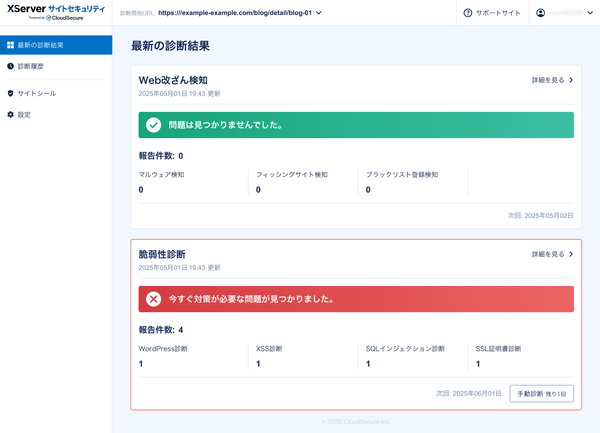The width and height of the screenshot is (600, 433).
Task: Expand the diagnosis URL dropdown
Action: click(319, 13)
